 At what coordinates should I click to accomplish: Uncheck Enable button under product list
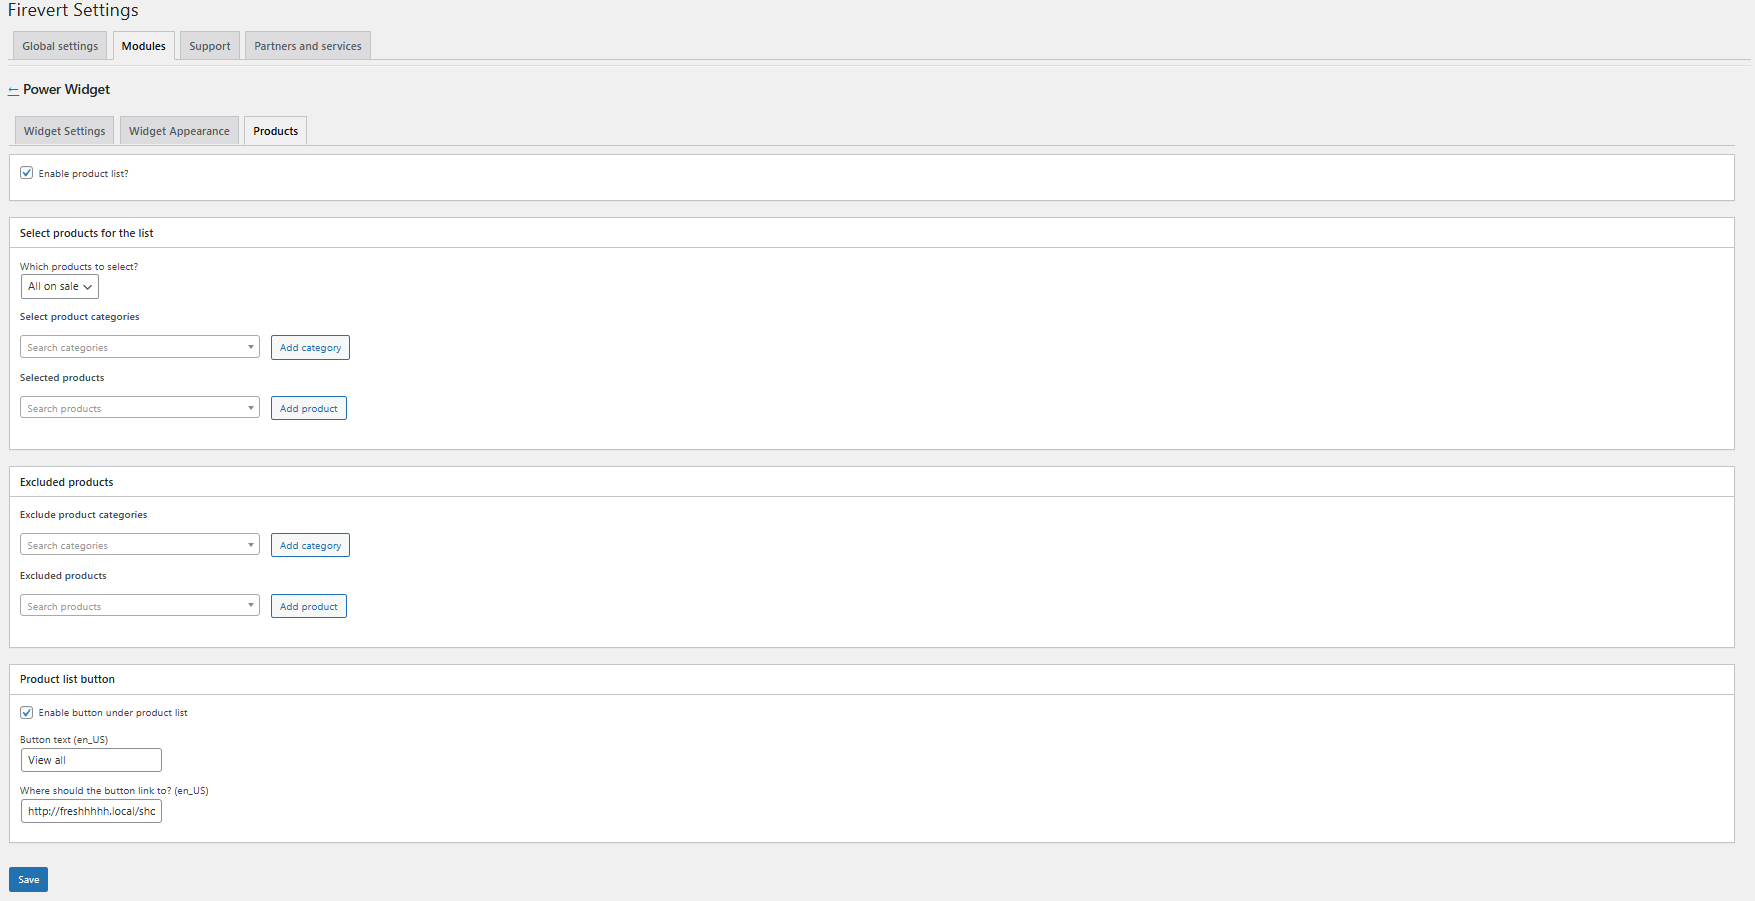click(x=27, y=713)
